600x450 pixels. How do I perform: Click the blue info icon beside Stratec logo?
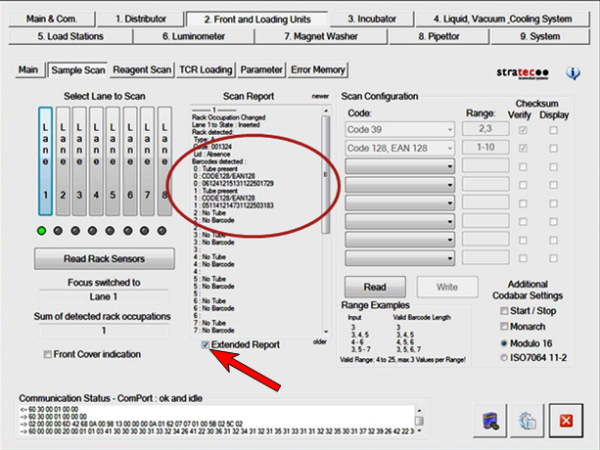(573, 73)
